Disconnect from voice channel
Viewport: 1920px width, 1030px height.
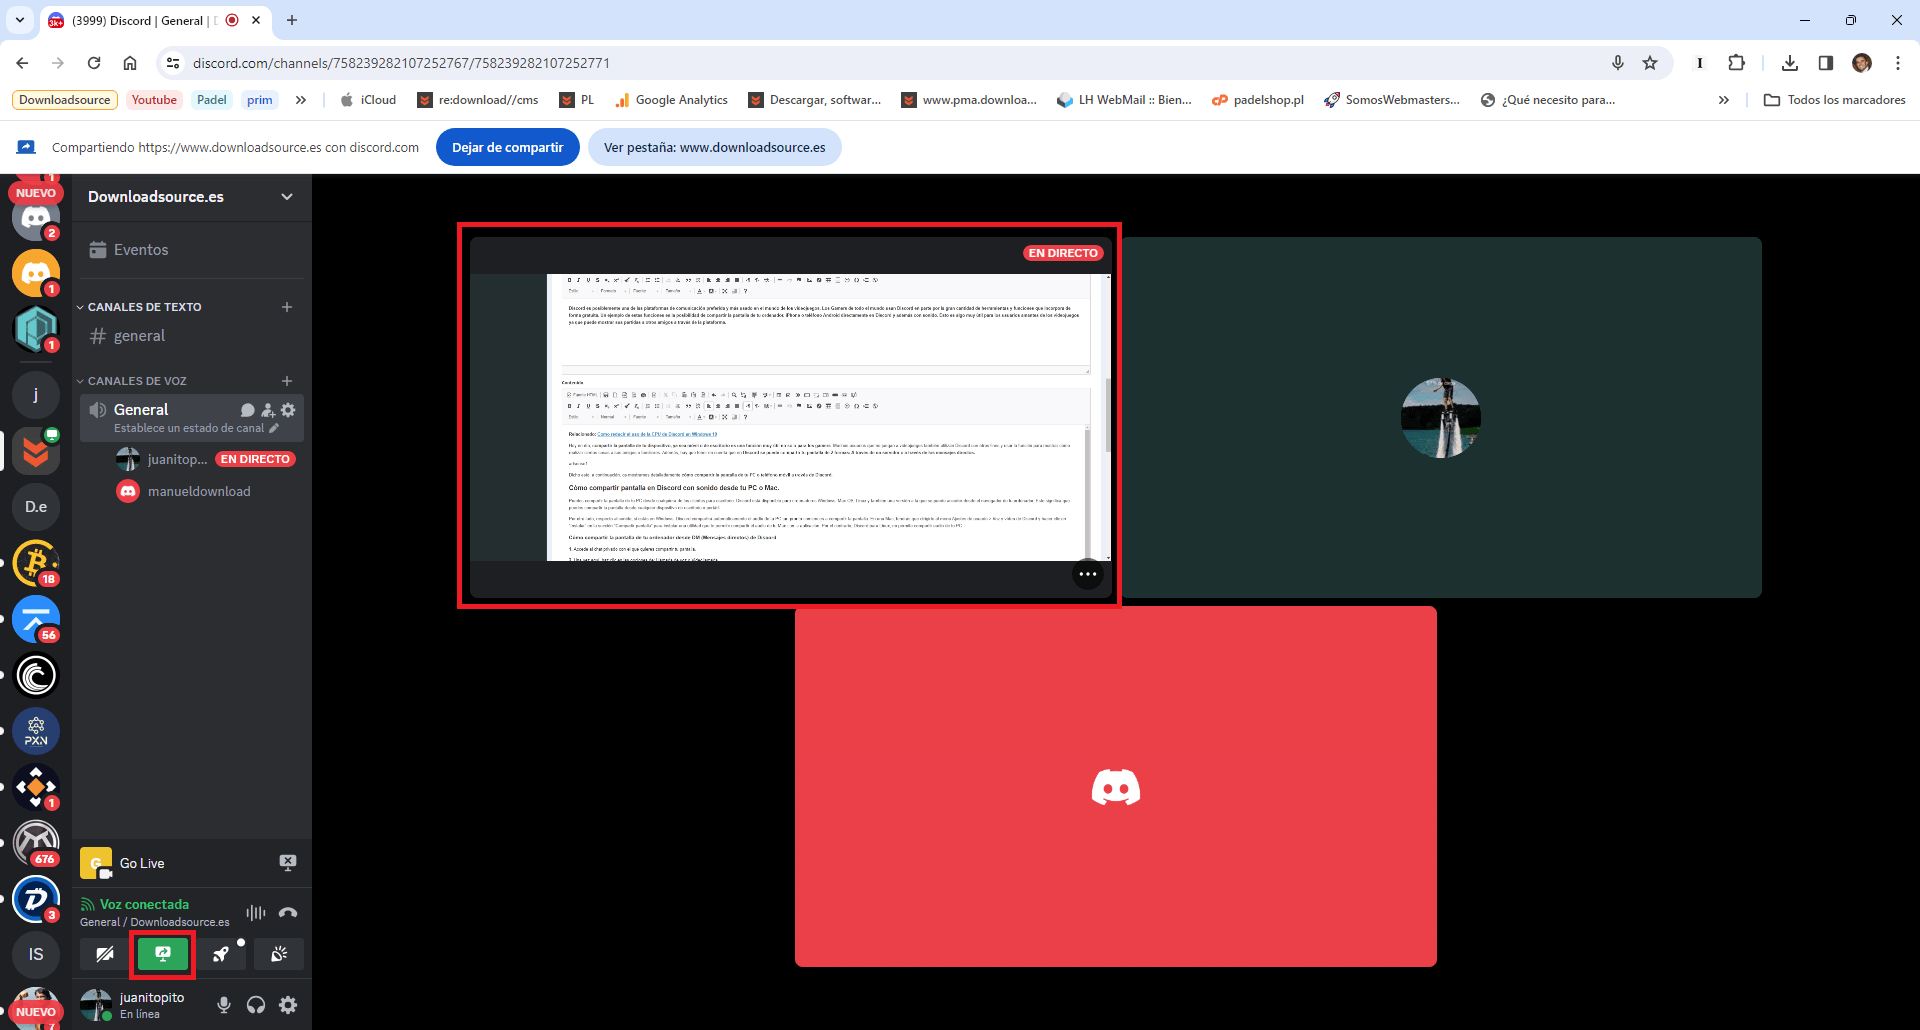click(x=288, y=912)
